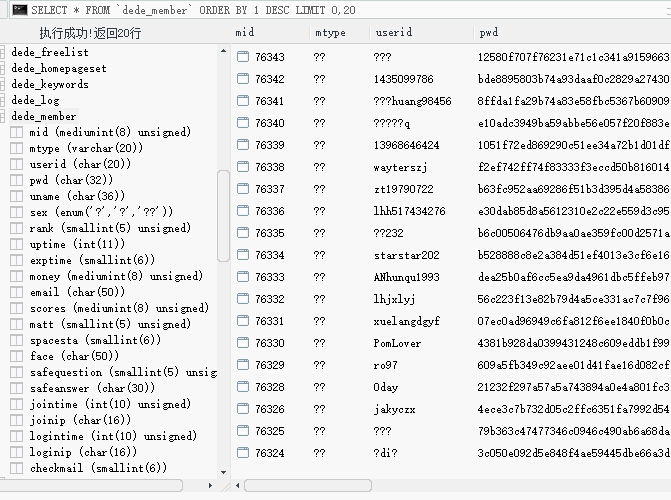Select the dede_freelist table
Screen dimensions: 671x500
coord(50,52)
